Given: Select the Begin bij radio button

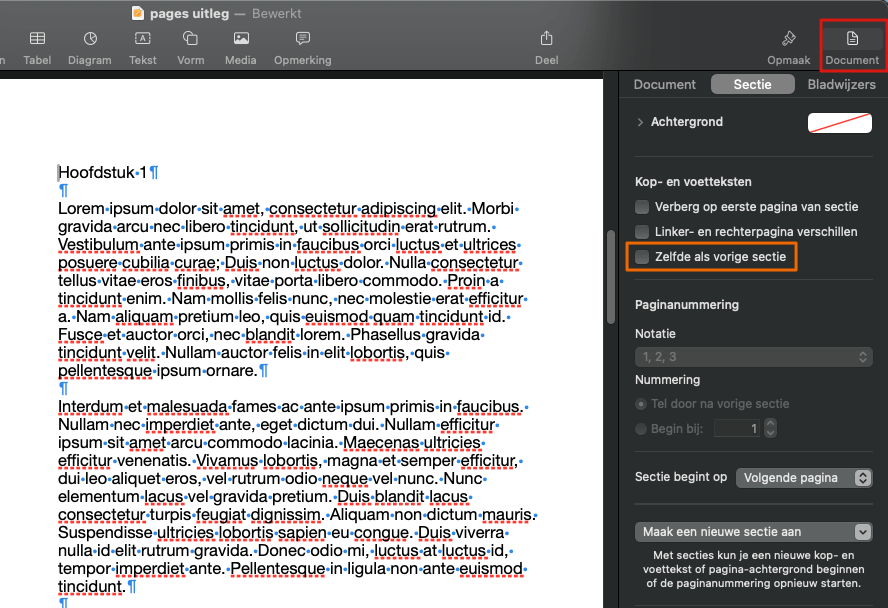Looking at the screenshot, I should (x=641, y=429).
